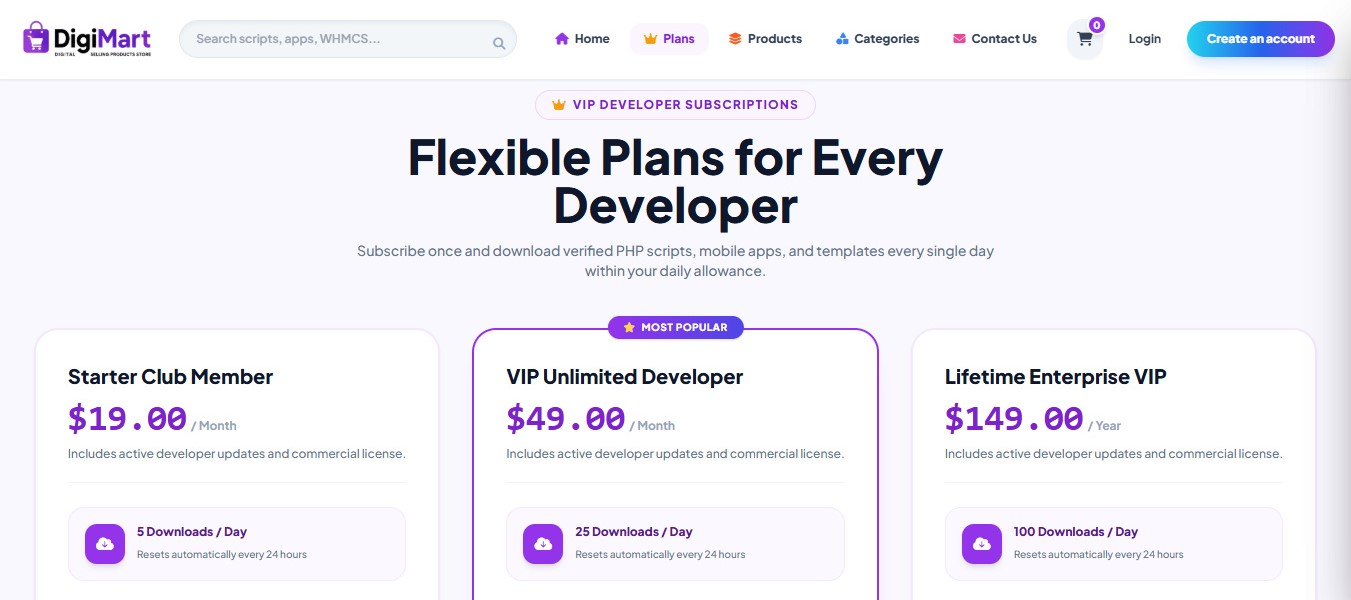
Task: Open the Products menu item
Action: click(x=765, y=39)
